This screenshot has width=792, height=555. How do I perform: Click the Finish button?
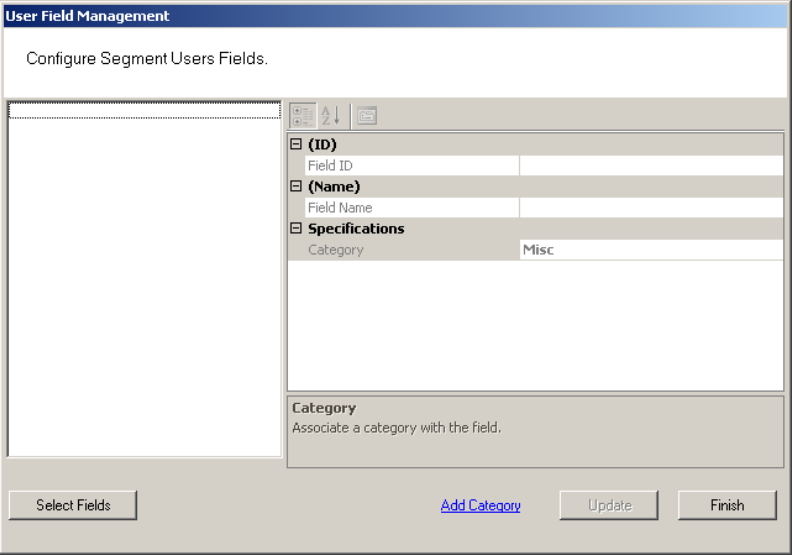[727, 505]
